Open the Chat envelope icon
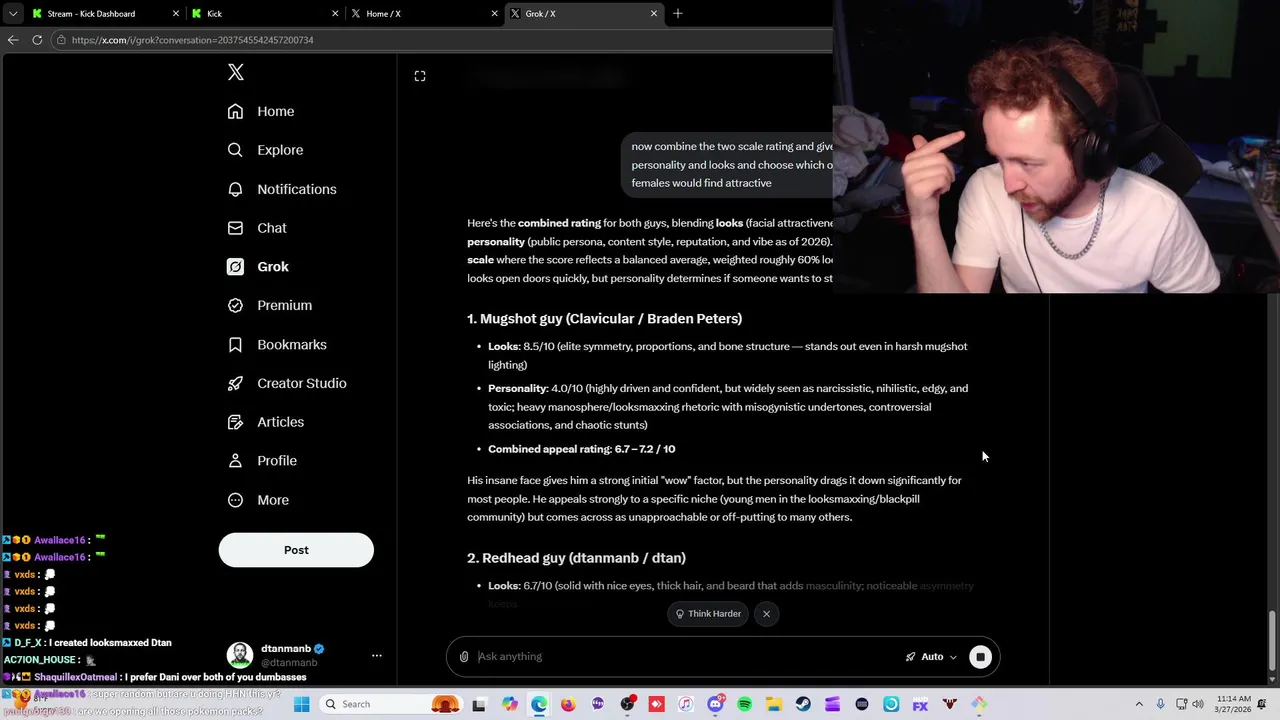 pos(235,228)
